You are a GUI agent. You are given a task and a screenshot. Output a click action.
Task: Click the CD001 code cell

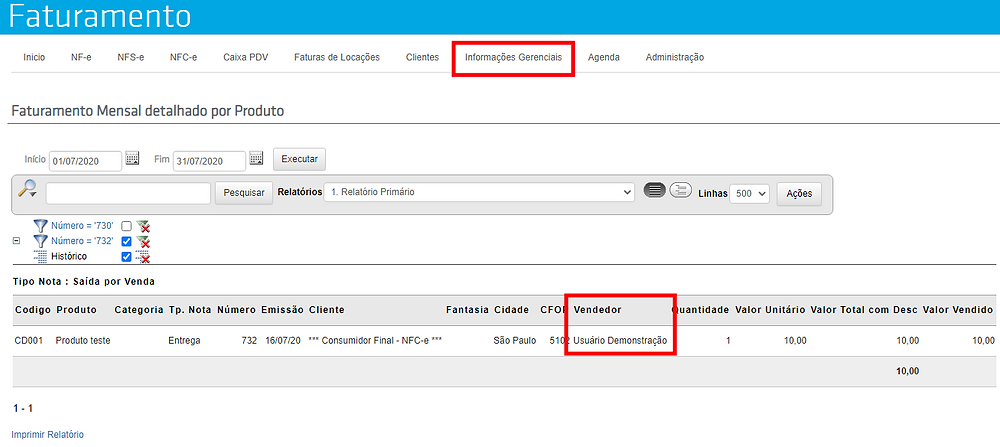coord(29,341)
